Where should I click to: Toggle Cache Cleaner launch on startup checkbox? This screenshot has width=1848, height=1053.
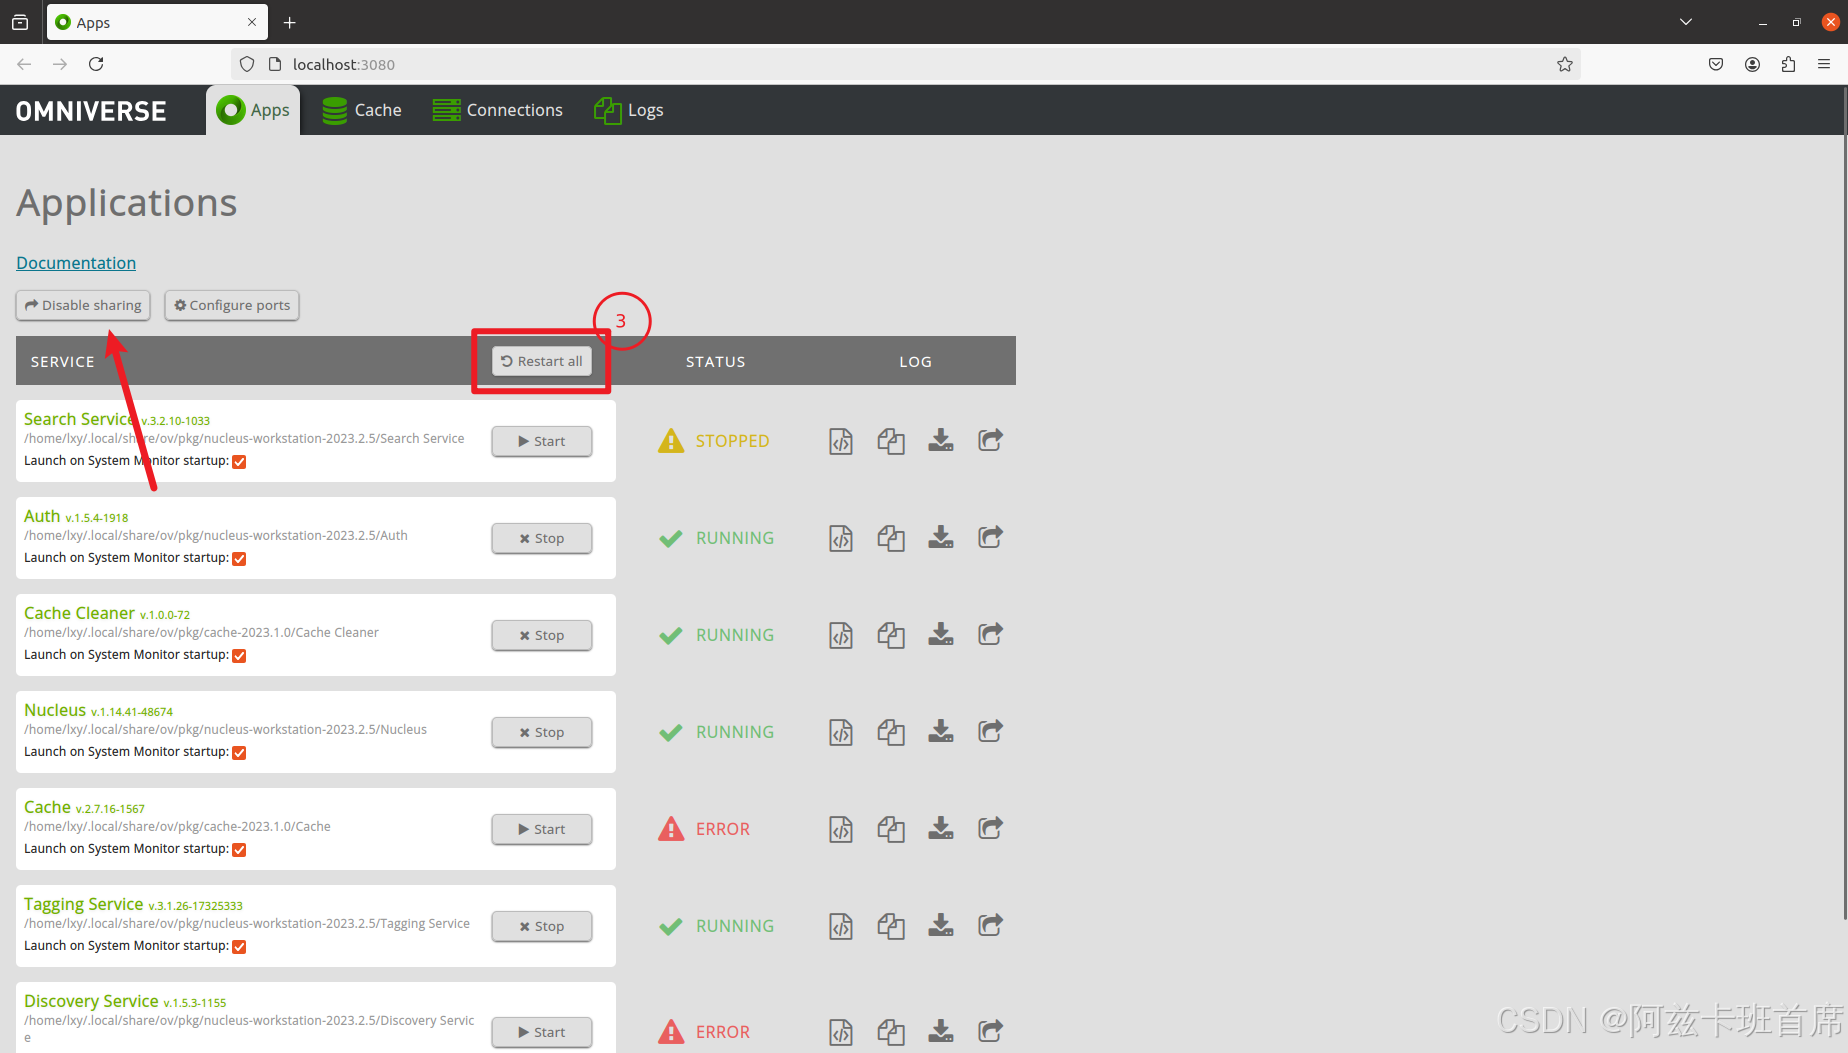click(x=239, y=656)
